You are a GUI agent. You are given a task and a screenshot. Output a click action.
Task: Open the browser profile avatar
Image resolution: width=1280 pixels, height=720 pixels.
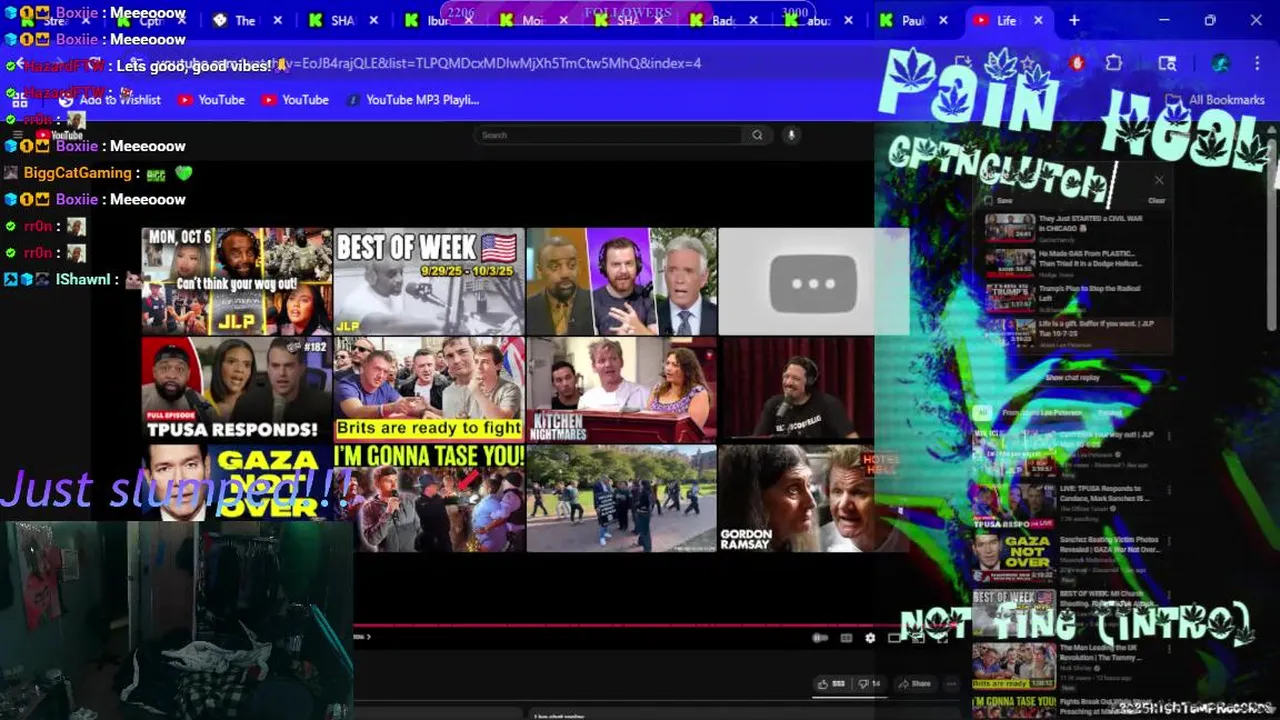(x=1220, y=63)
